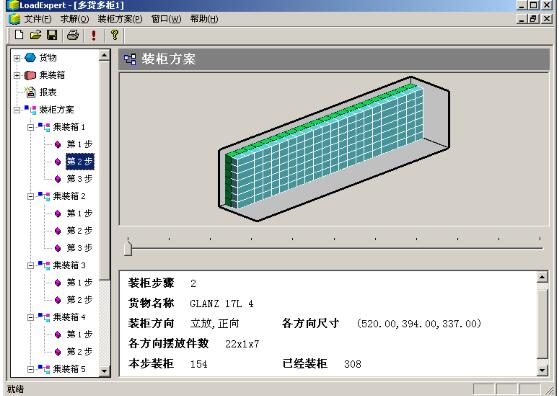The image size is (559, 396).
Task: Click the red exclamation solve icon
Action: (x=93, y=35)
